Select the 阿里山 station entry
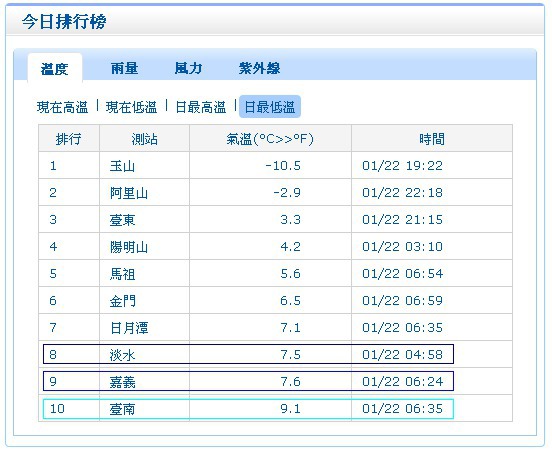Image resolution: width=552 pixels, height=456 pixels. 129,193
